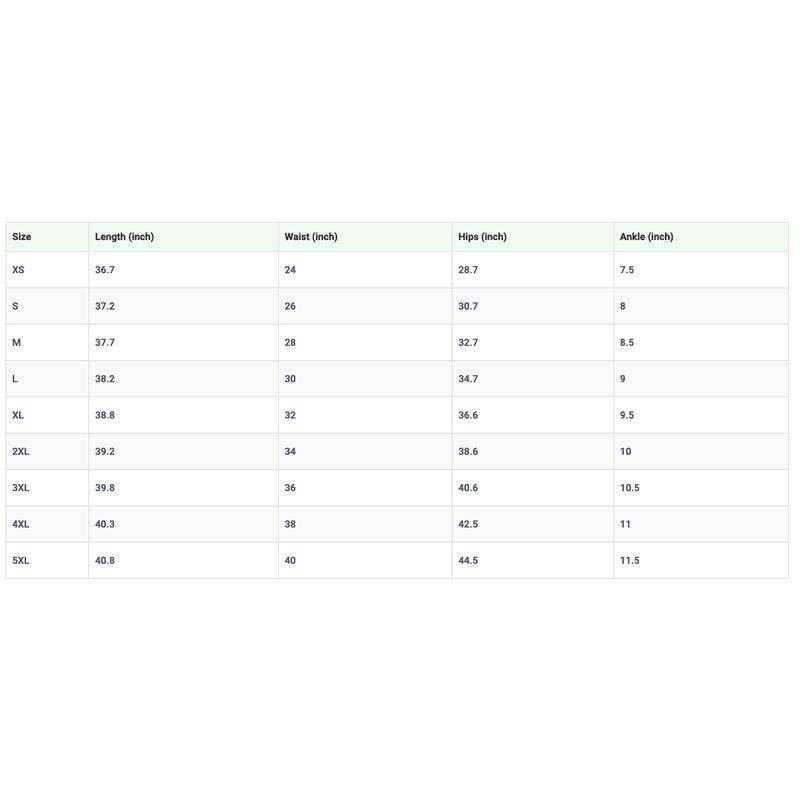This screenshot has width=800, height=800.
Task: Select the 3XL size row label
Action: pos(20,488)
